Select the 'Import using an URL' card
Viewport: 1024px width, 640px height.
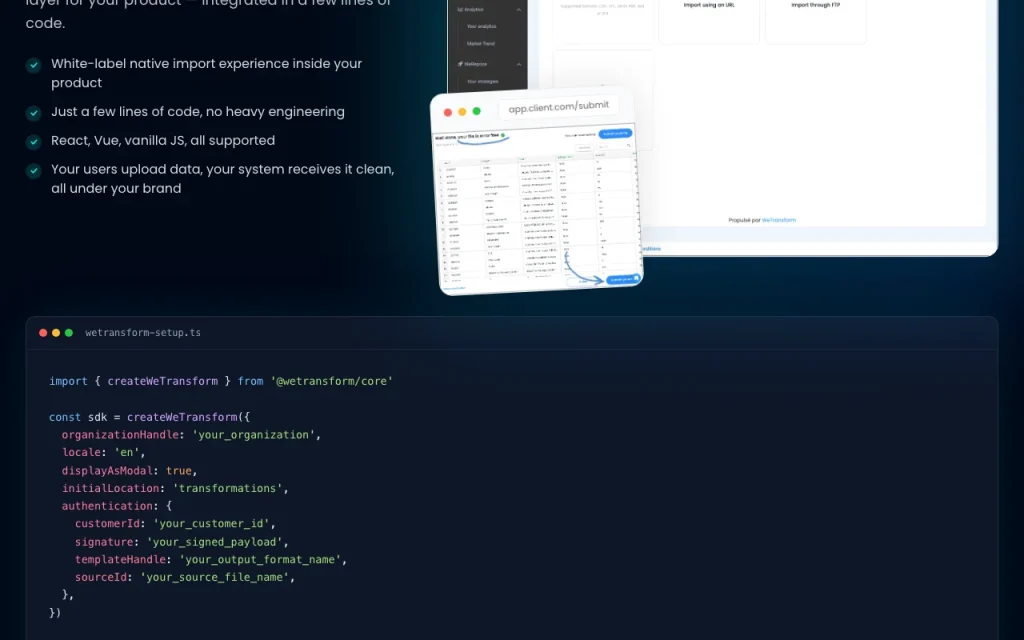point(709,21)
